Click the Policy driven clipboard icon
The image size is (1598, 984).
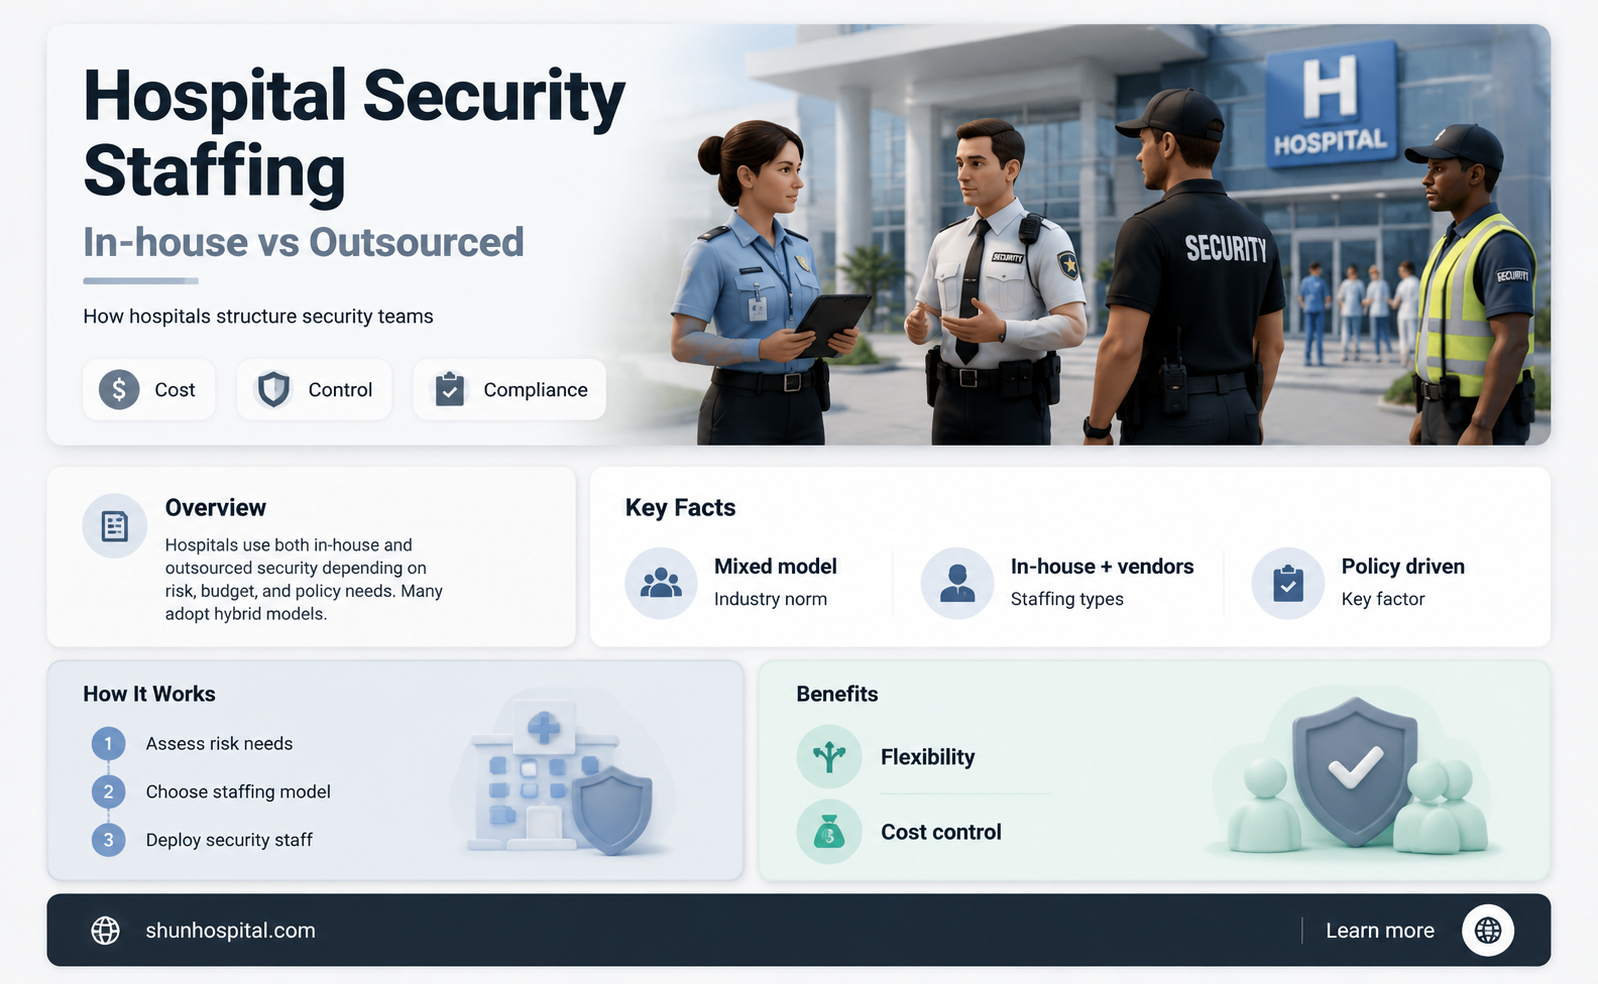coord(1288,583)
